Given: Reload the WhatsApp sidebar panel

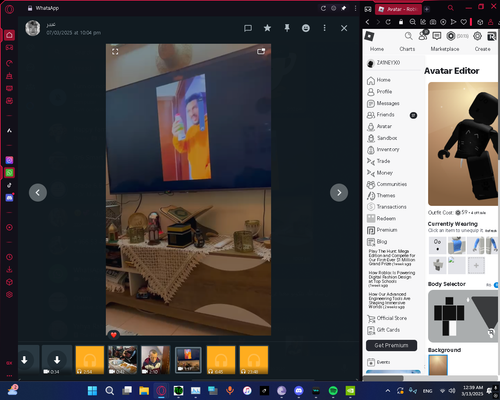Looking at the screenshot, I should click(323, 8).
